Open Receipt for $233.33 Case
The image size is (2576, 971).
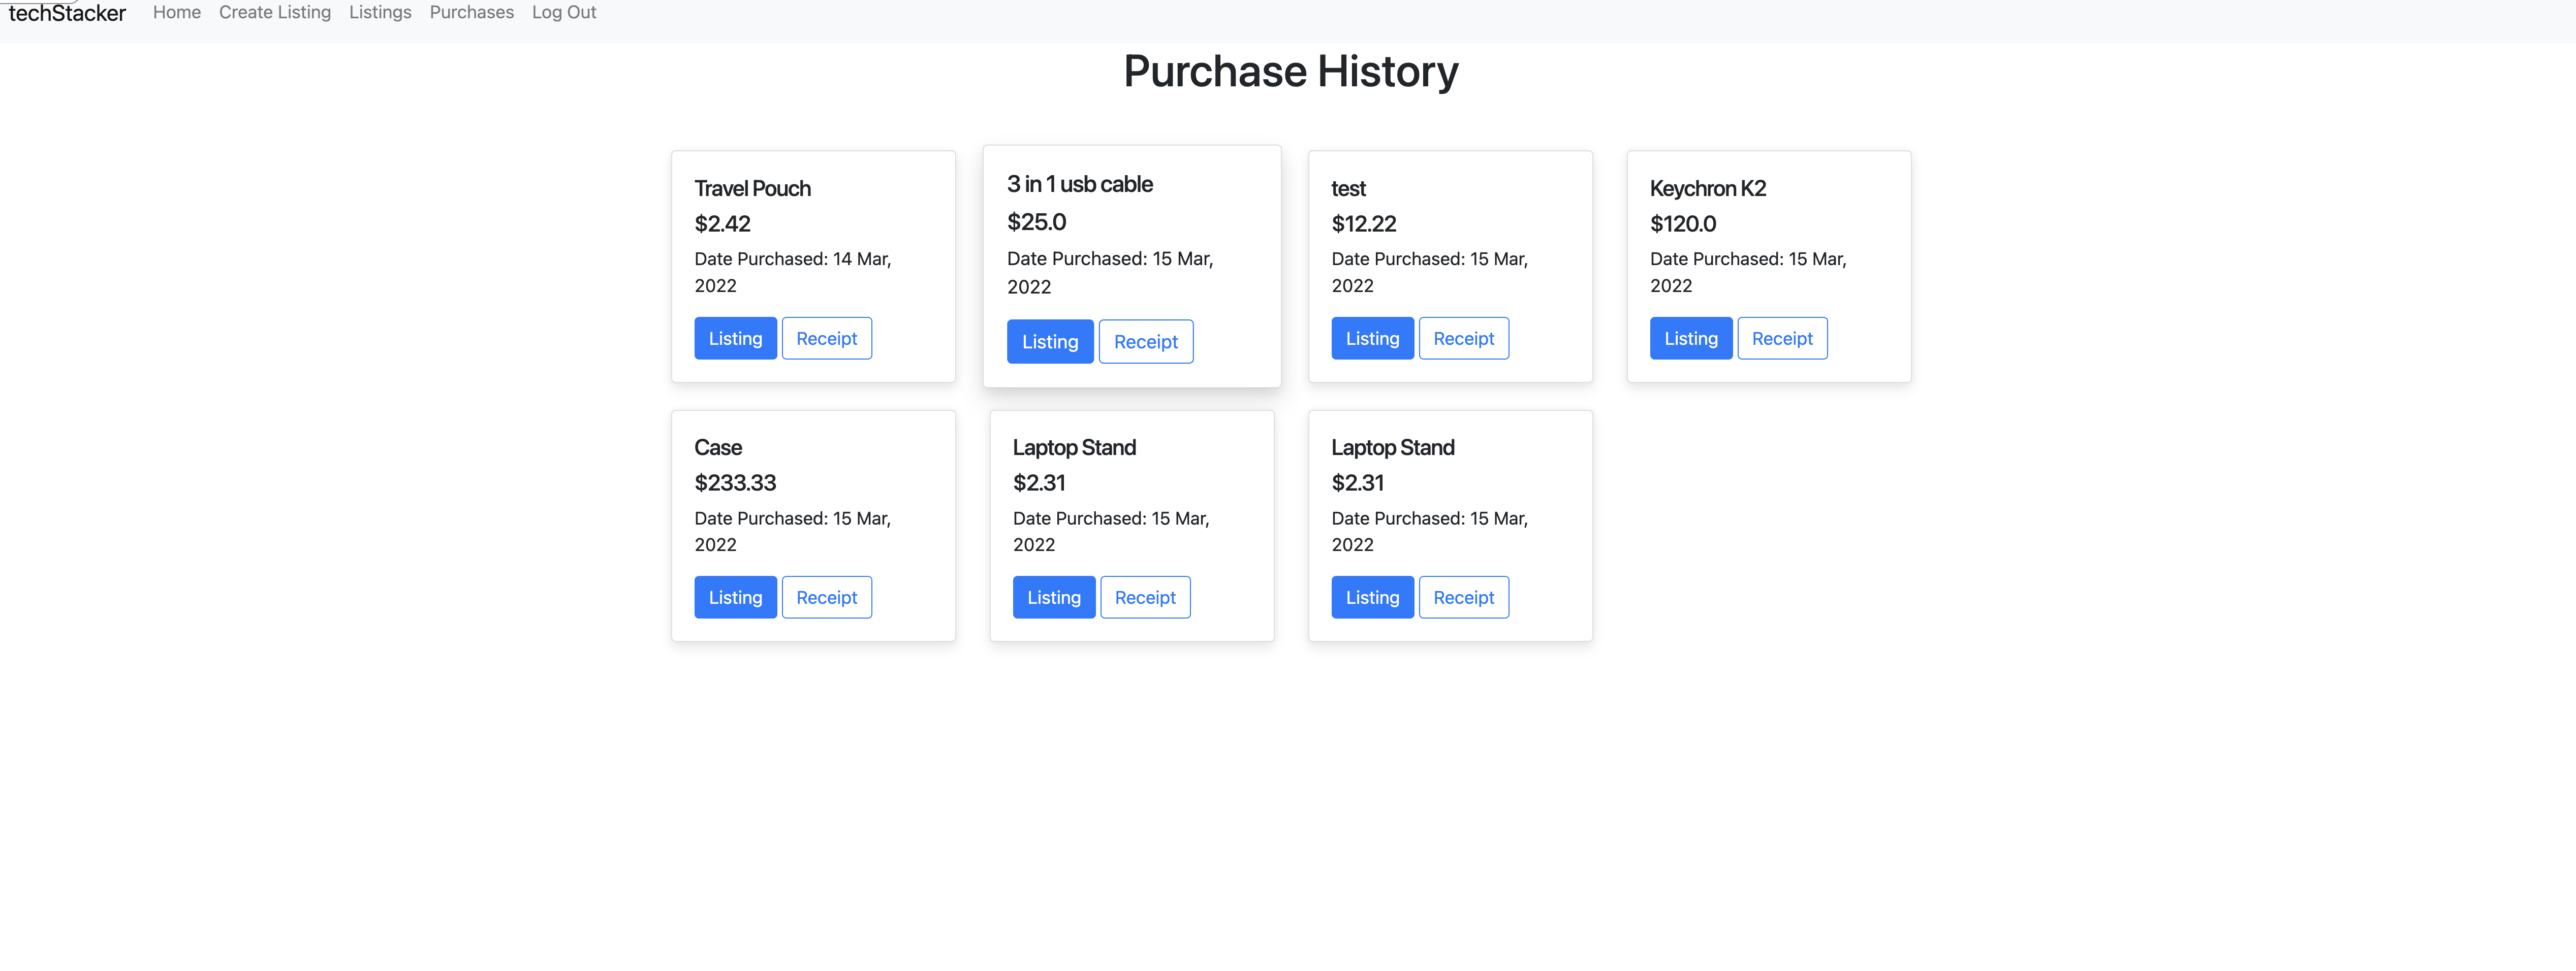pyautogui.click(x=826, y=597)
